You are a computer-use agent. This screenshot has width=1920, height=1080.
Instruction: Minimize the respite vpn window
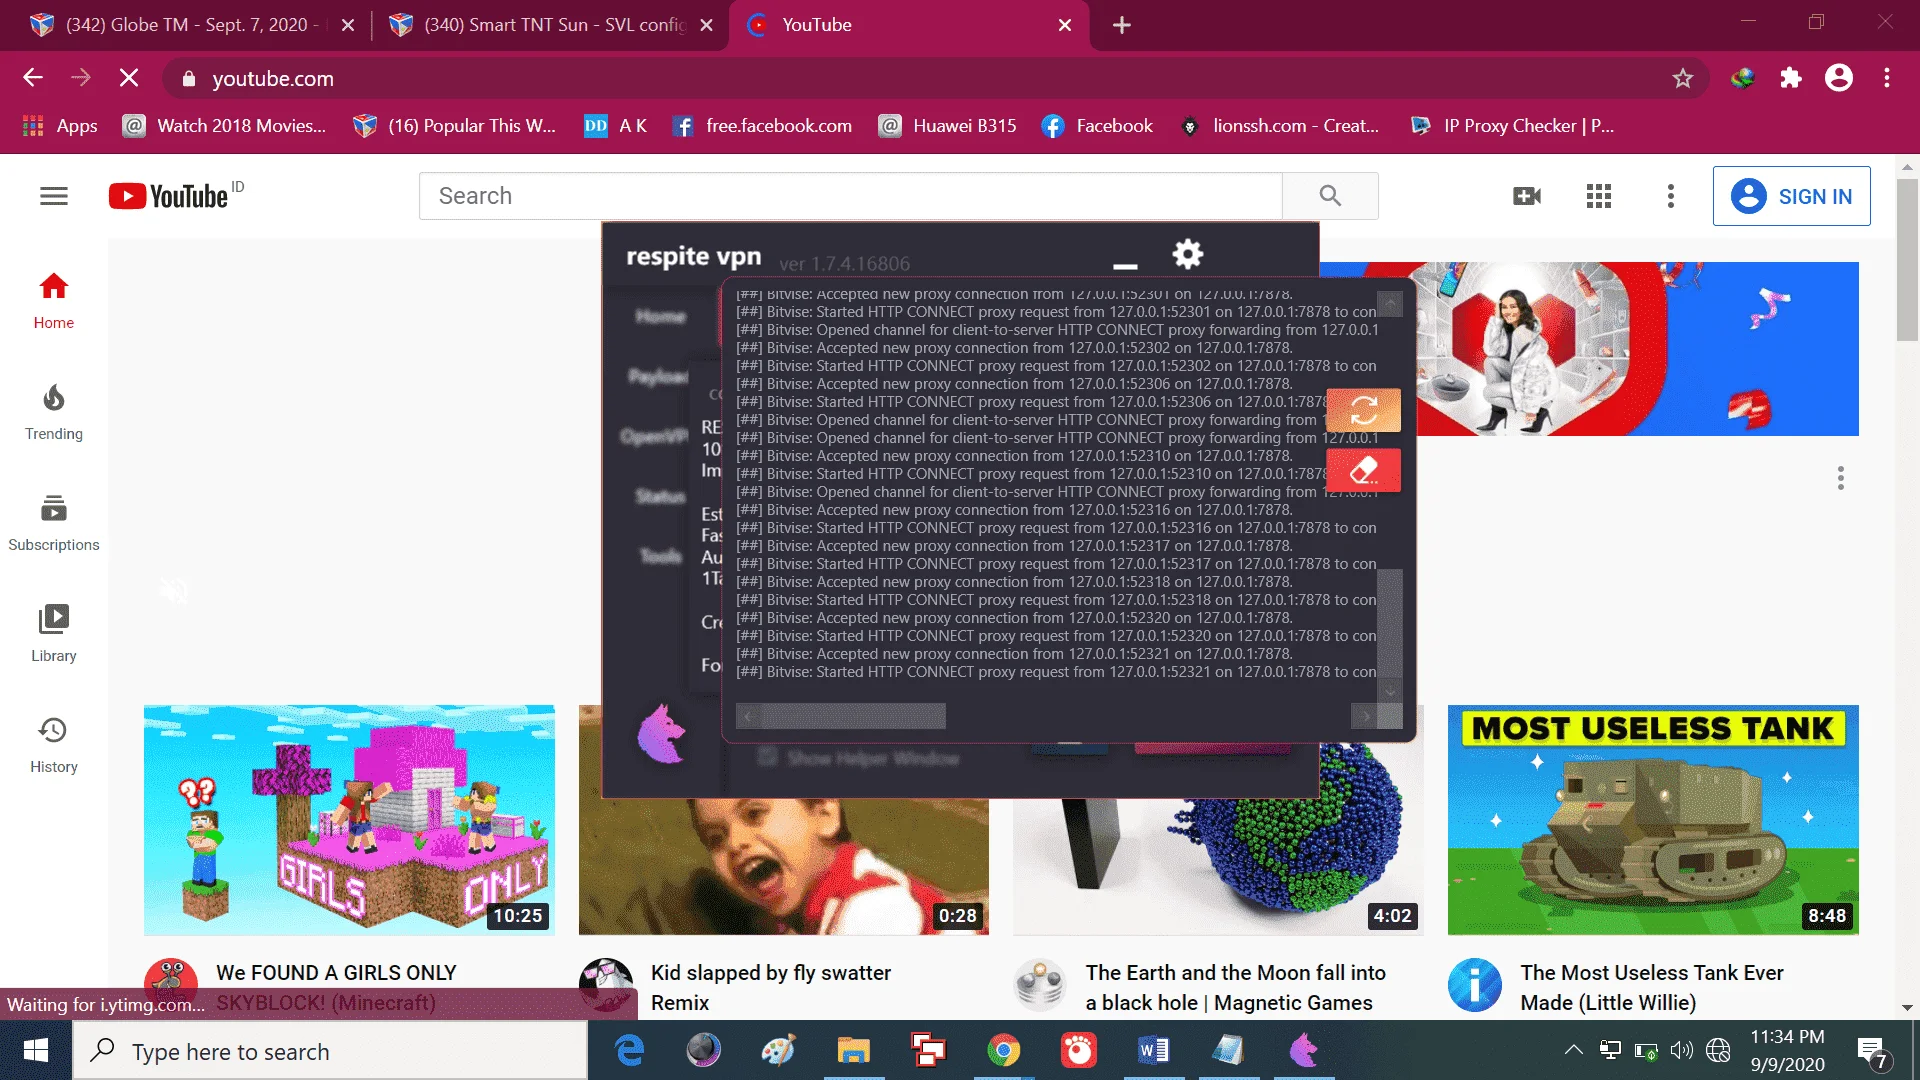tap(1125, 266)
